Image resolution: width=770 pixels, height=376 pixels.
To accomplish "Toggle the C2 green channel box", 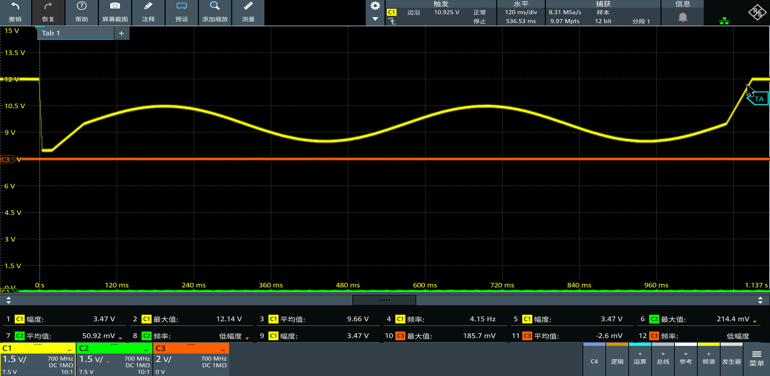I will pyautogui.click(x=114, y=359).
